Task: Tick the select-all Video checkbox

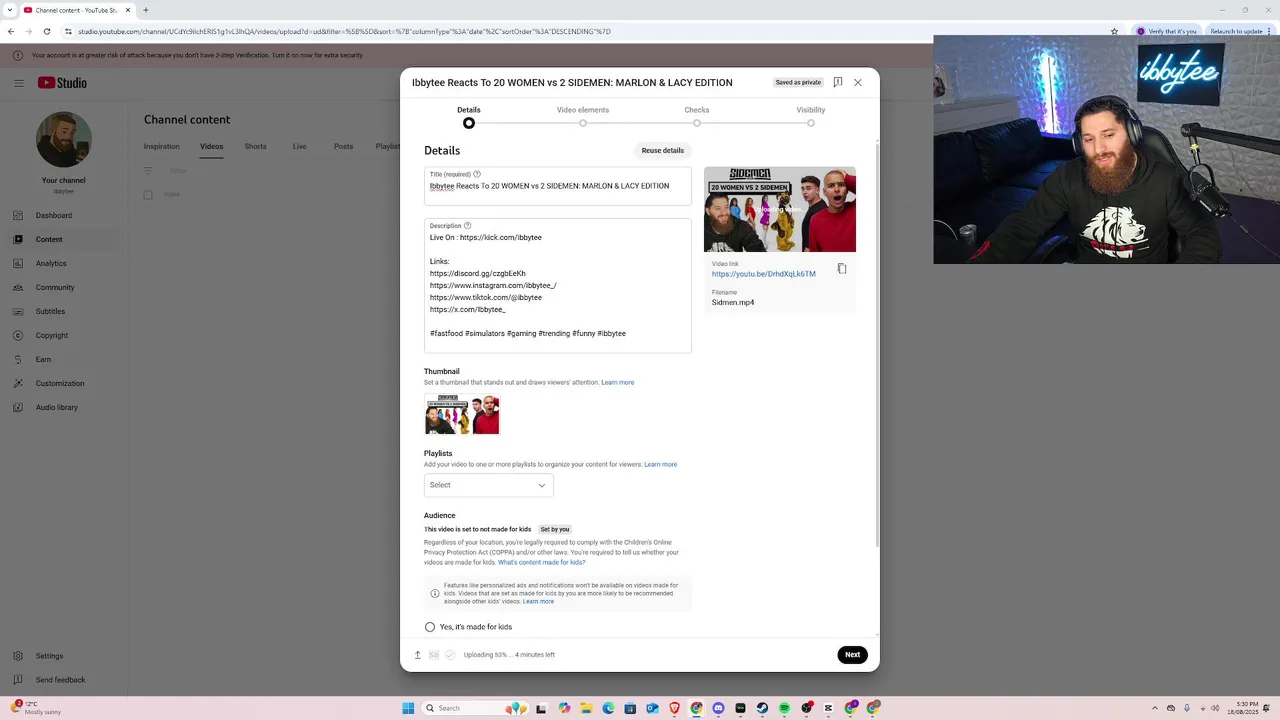Action: pos(148,195)
